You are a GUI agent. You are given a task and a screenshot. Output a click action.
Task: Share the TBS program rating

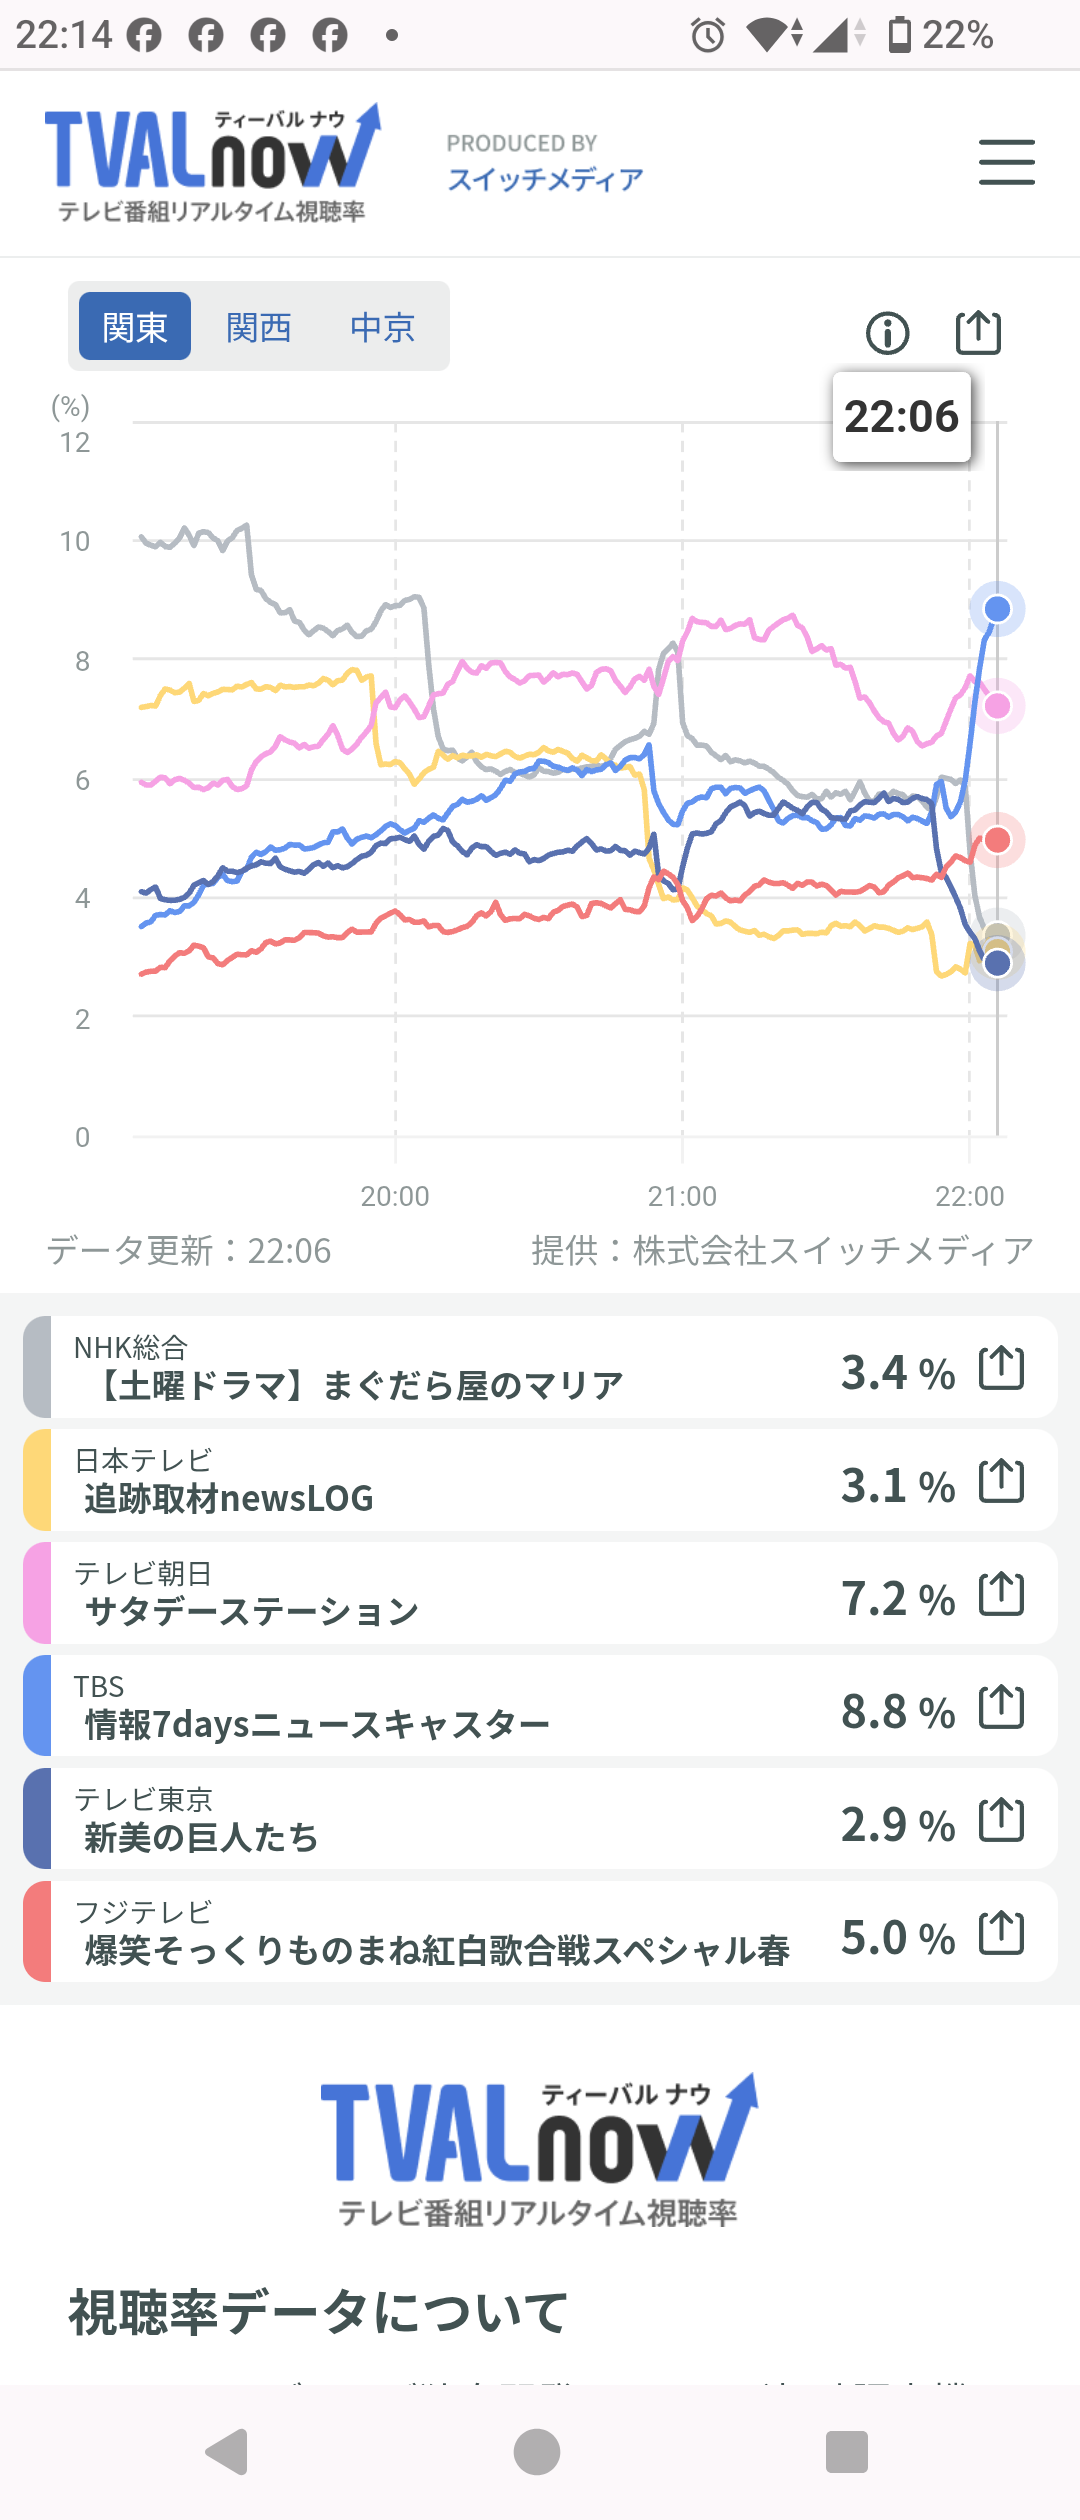coord(1001,1707)
